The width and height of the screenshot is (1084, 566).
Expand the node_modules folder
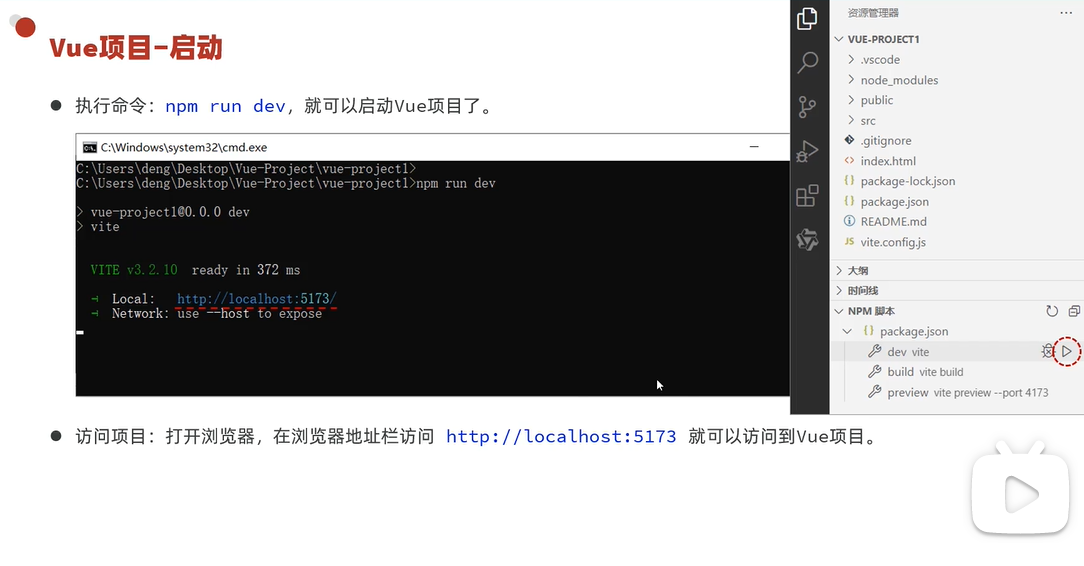pos(851,79)
